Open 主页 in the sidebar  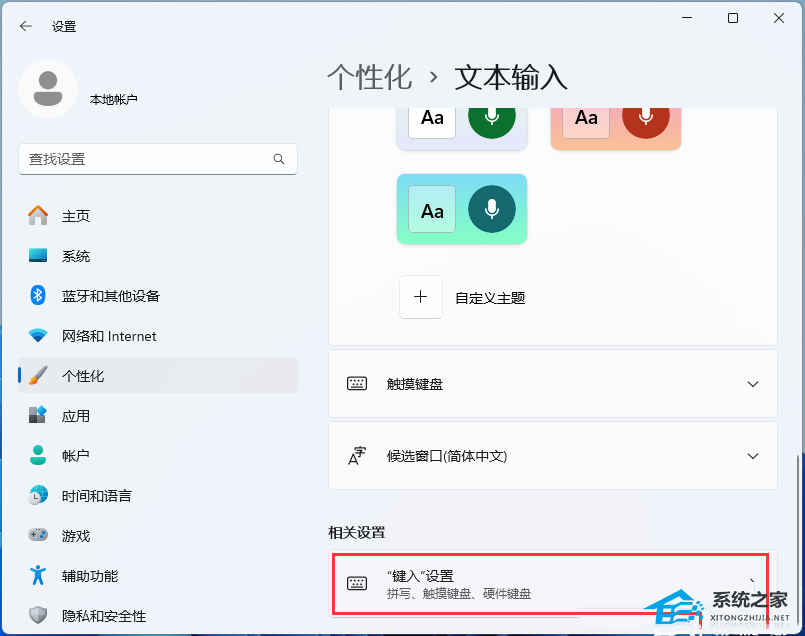(158, 216)
